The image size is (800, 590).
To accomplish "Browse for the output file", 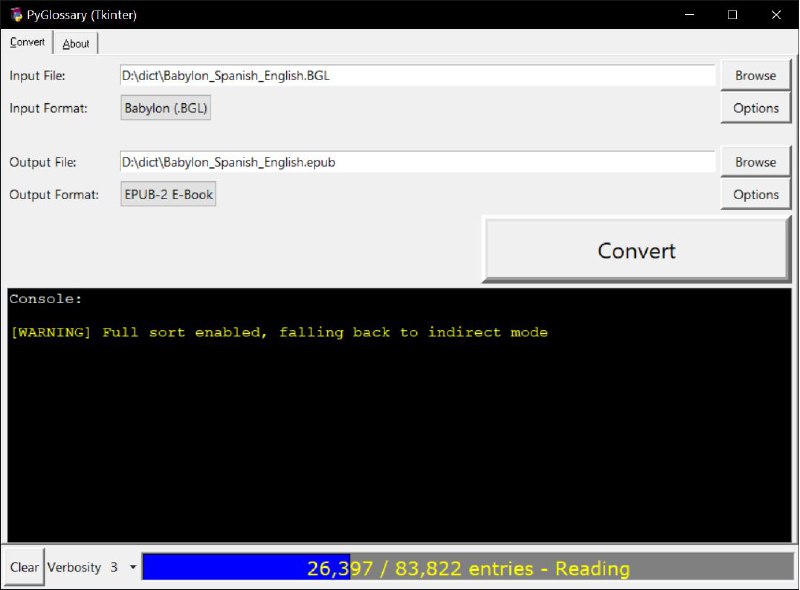I will coord(755,162).
